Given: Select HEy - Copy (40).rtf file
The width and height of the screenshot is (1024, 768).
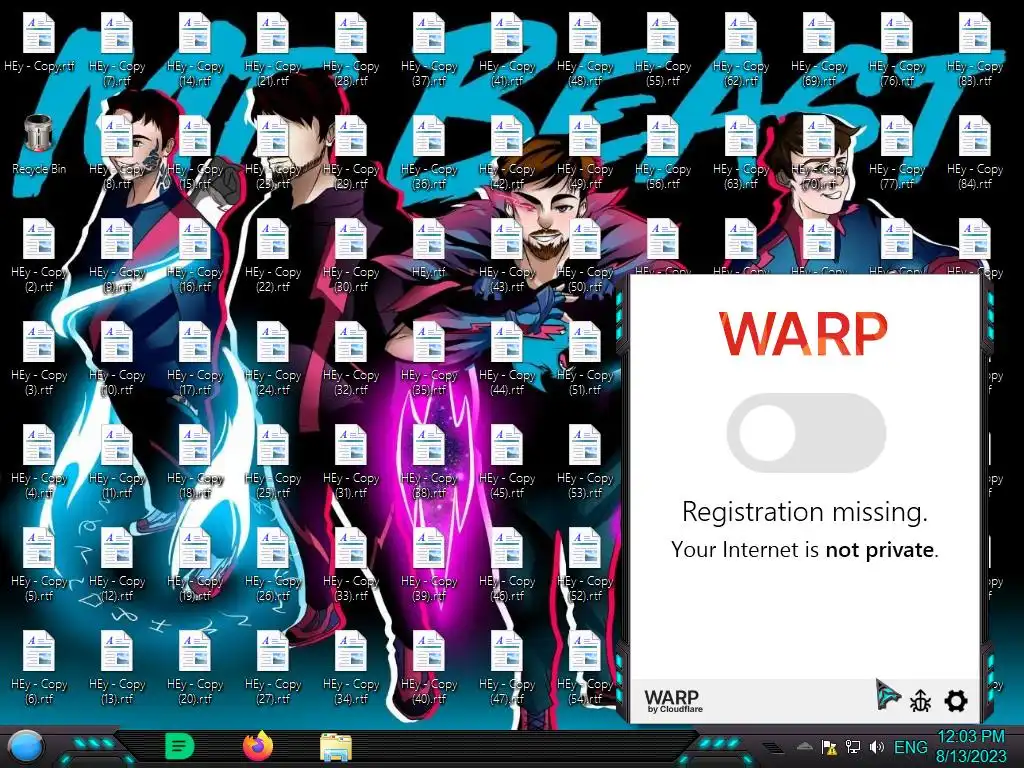Looking at the screenshot, I should pos(428,667).
